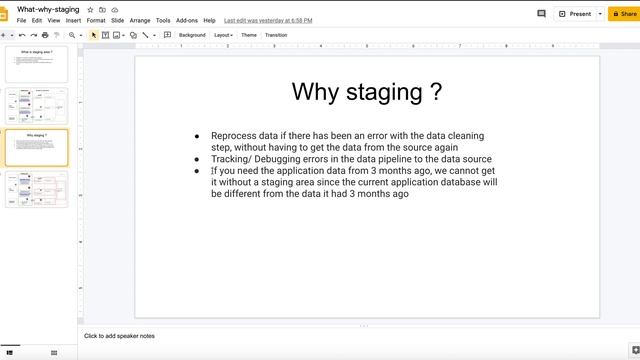
Task: Click the Background button
Action: pos(192,35)
